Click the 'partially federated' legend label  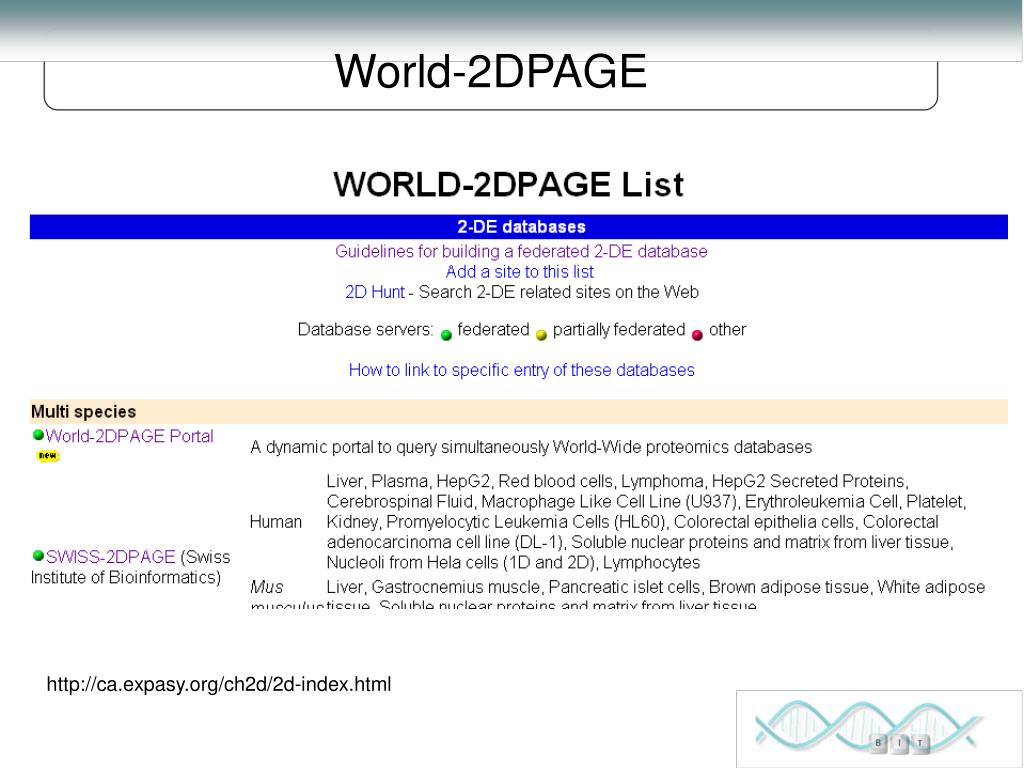coord(619,330)
